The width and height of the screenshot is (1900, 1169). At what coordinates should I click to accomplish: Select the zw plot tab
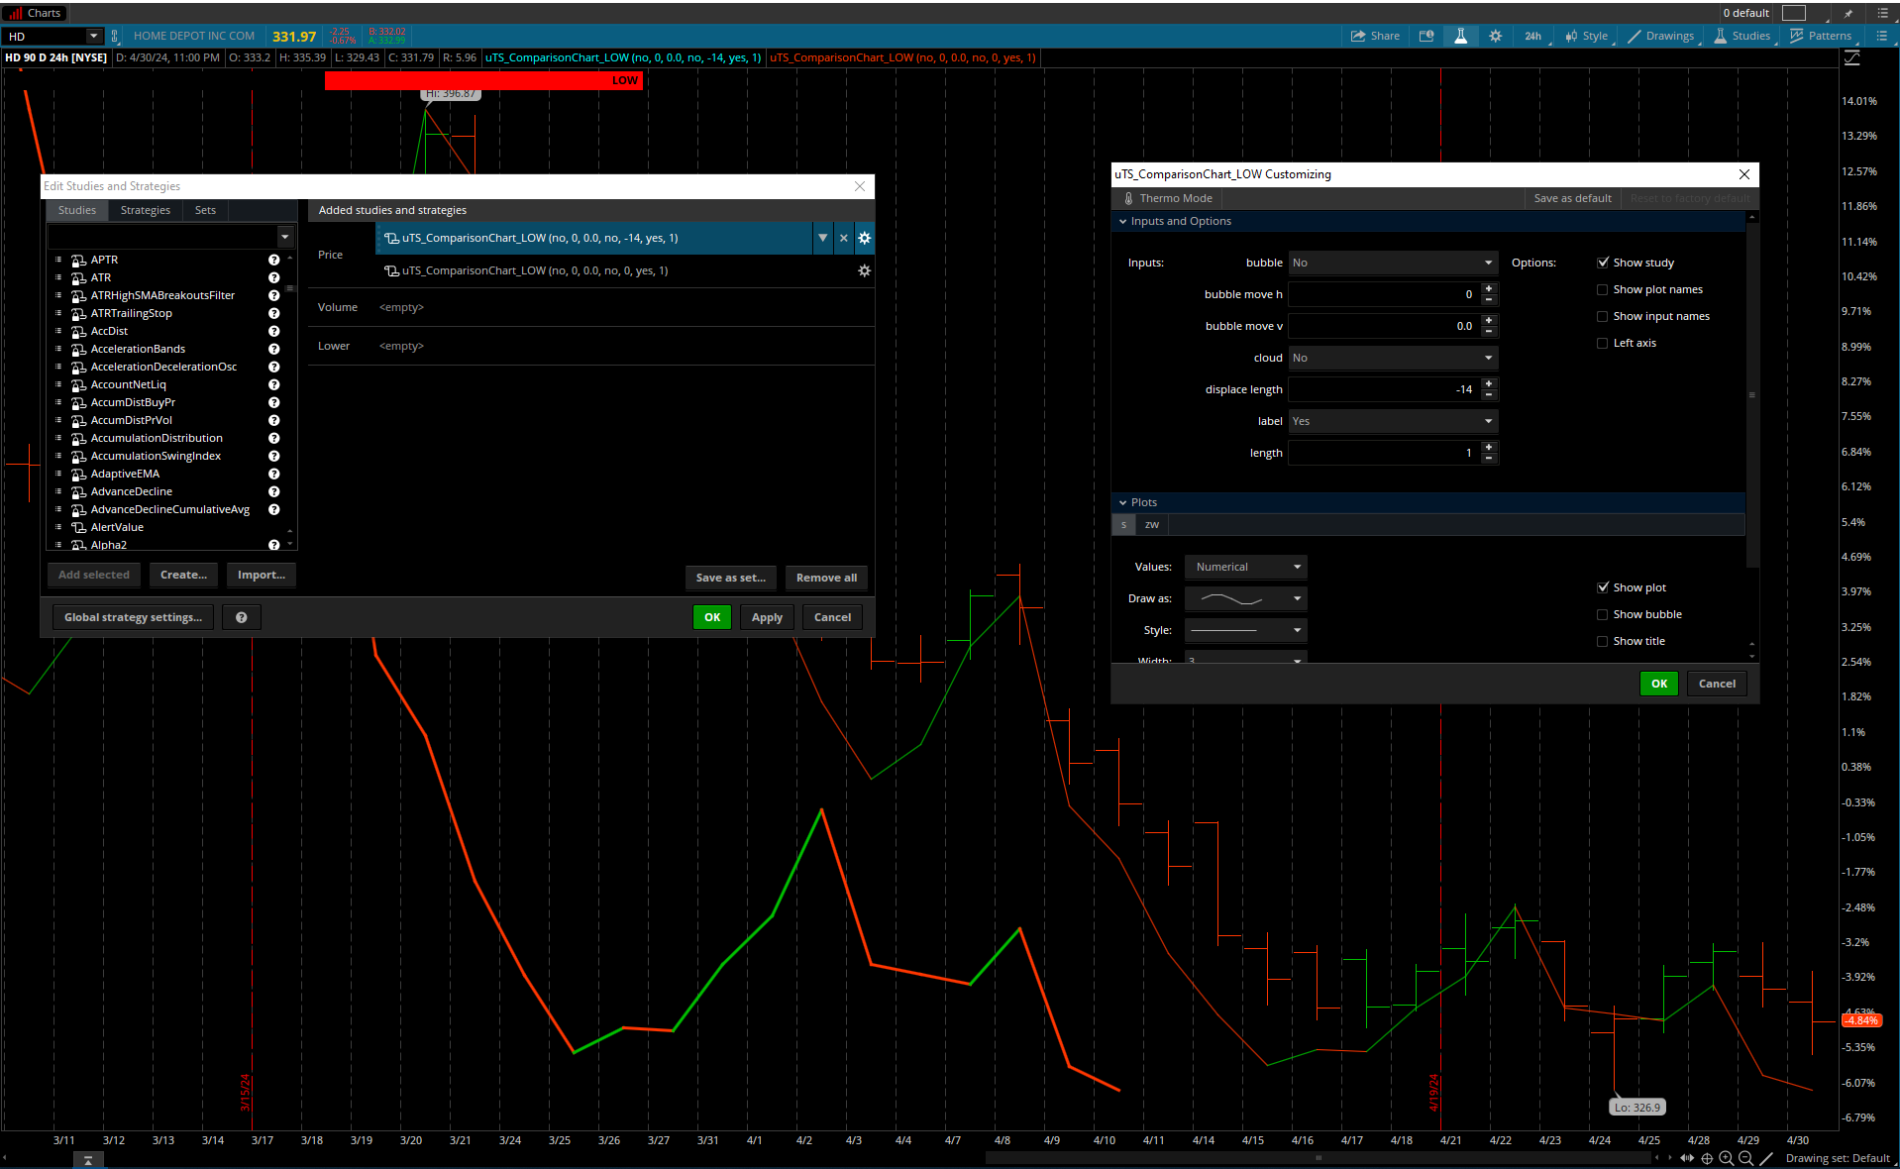(1152, 525)
